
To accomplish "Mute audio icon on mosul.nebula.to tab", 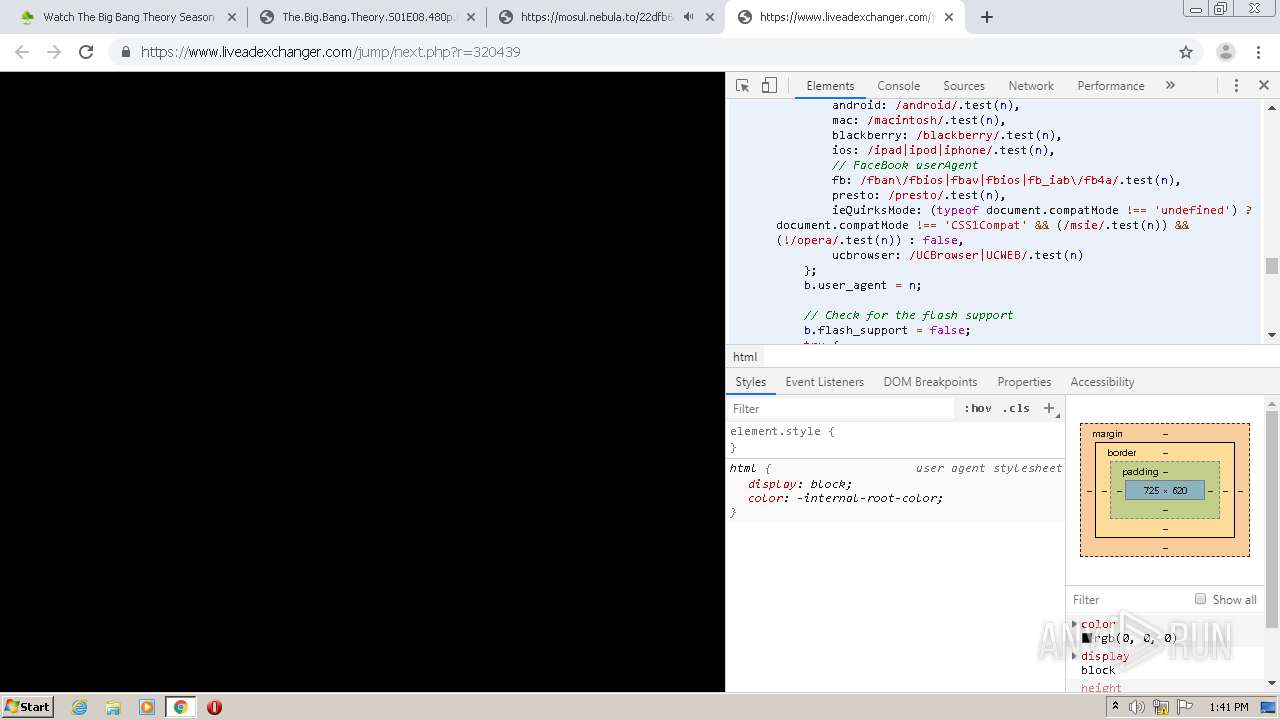I will (689, 17).
